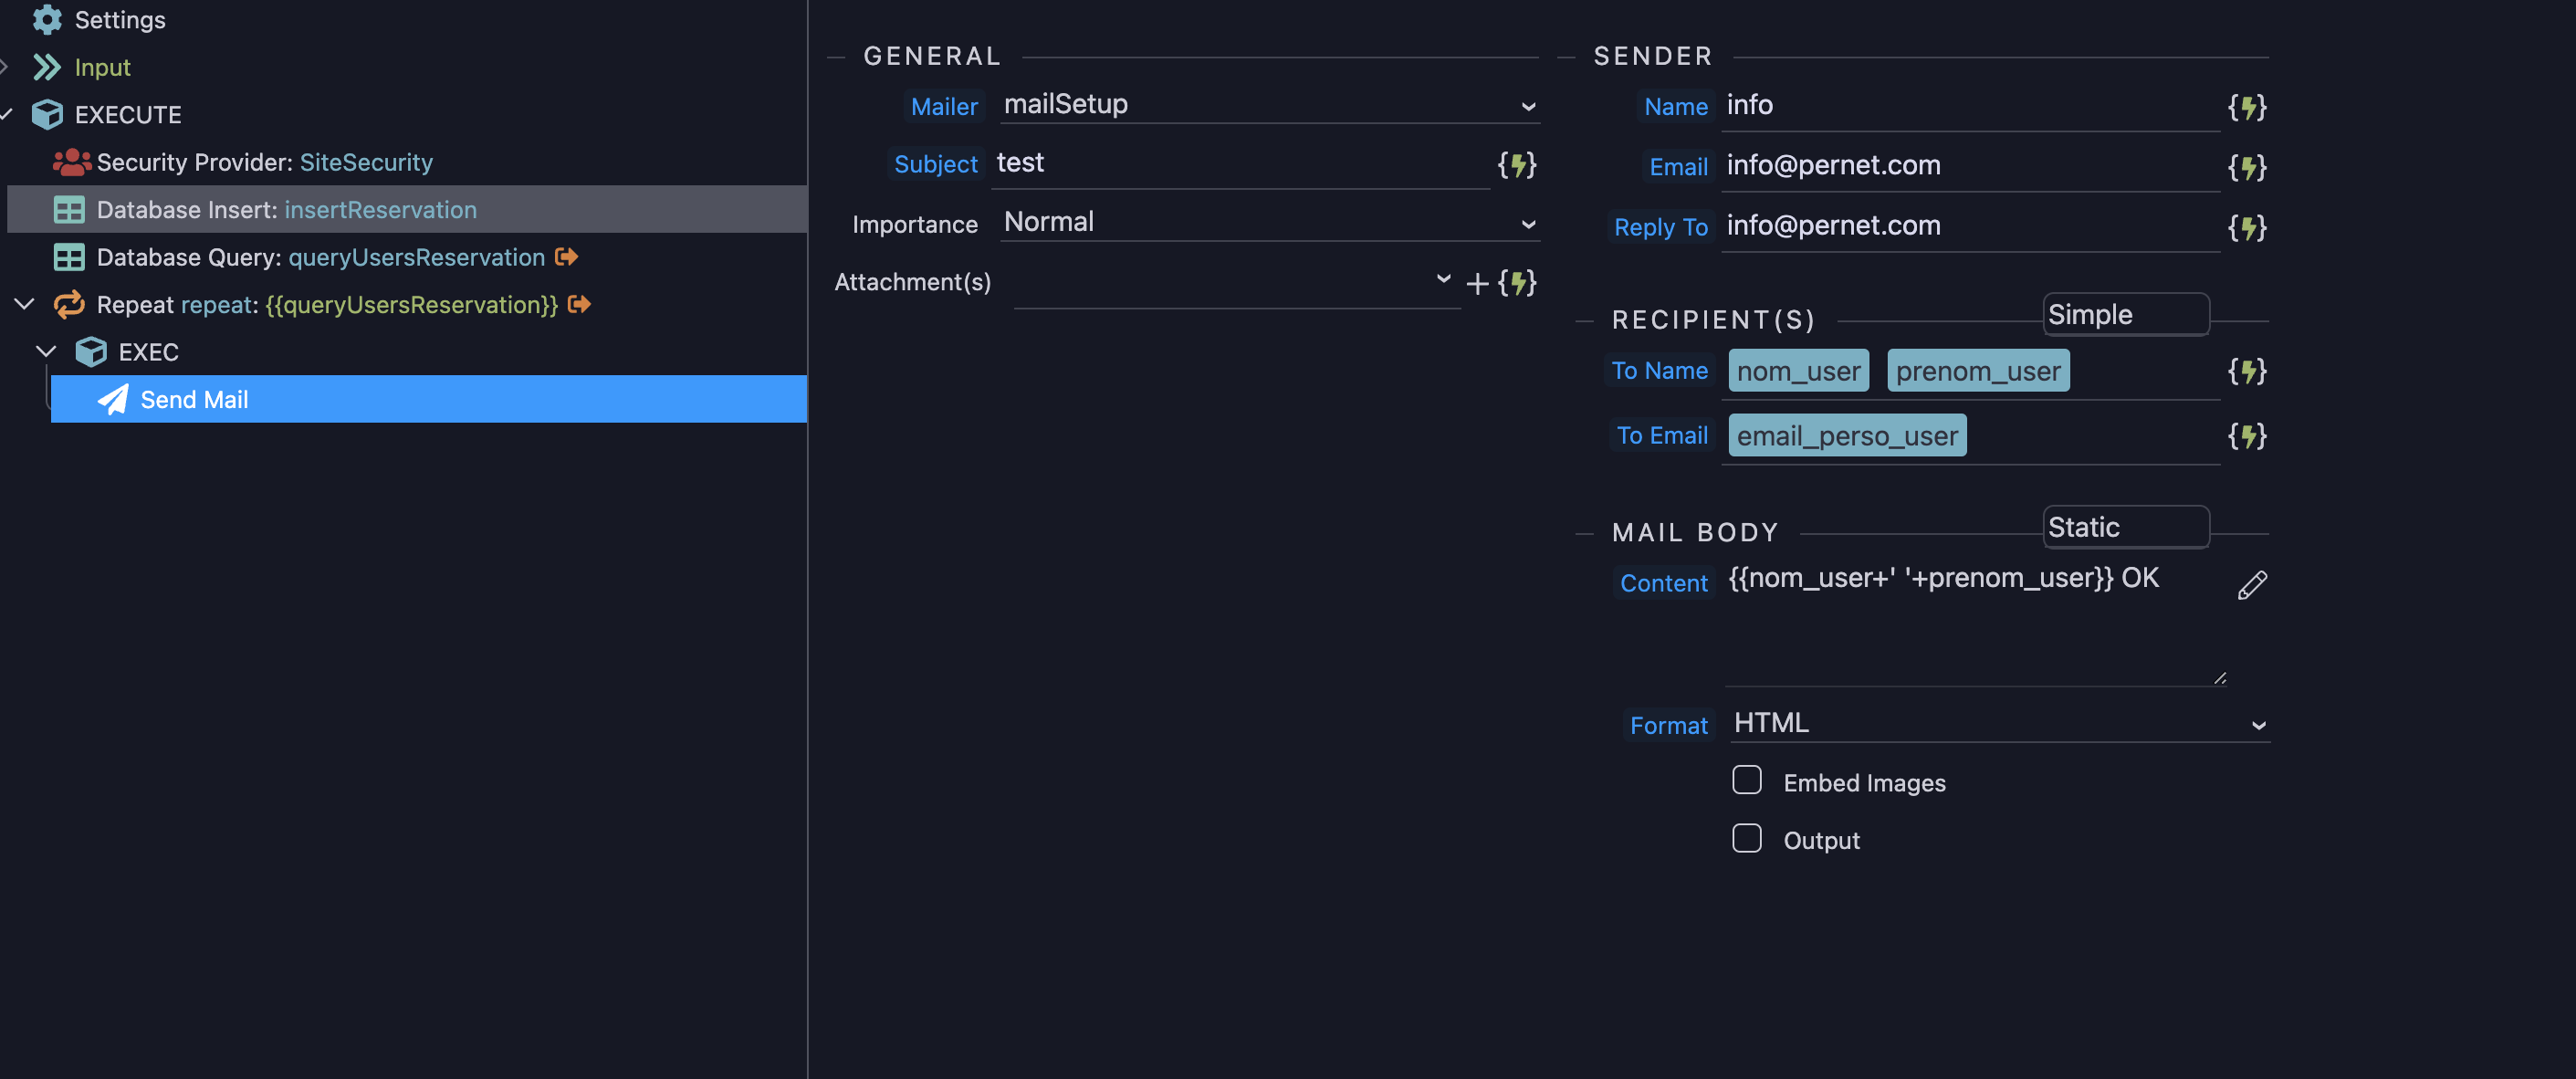
Task: Click the Mailer label
Action: coord(944,106)
